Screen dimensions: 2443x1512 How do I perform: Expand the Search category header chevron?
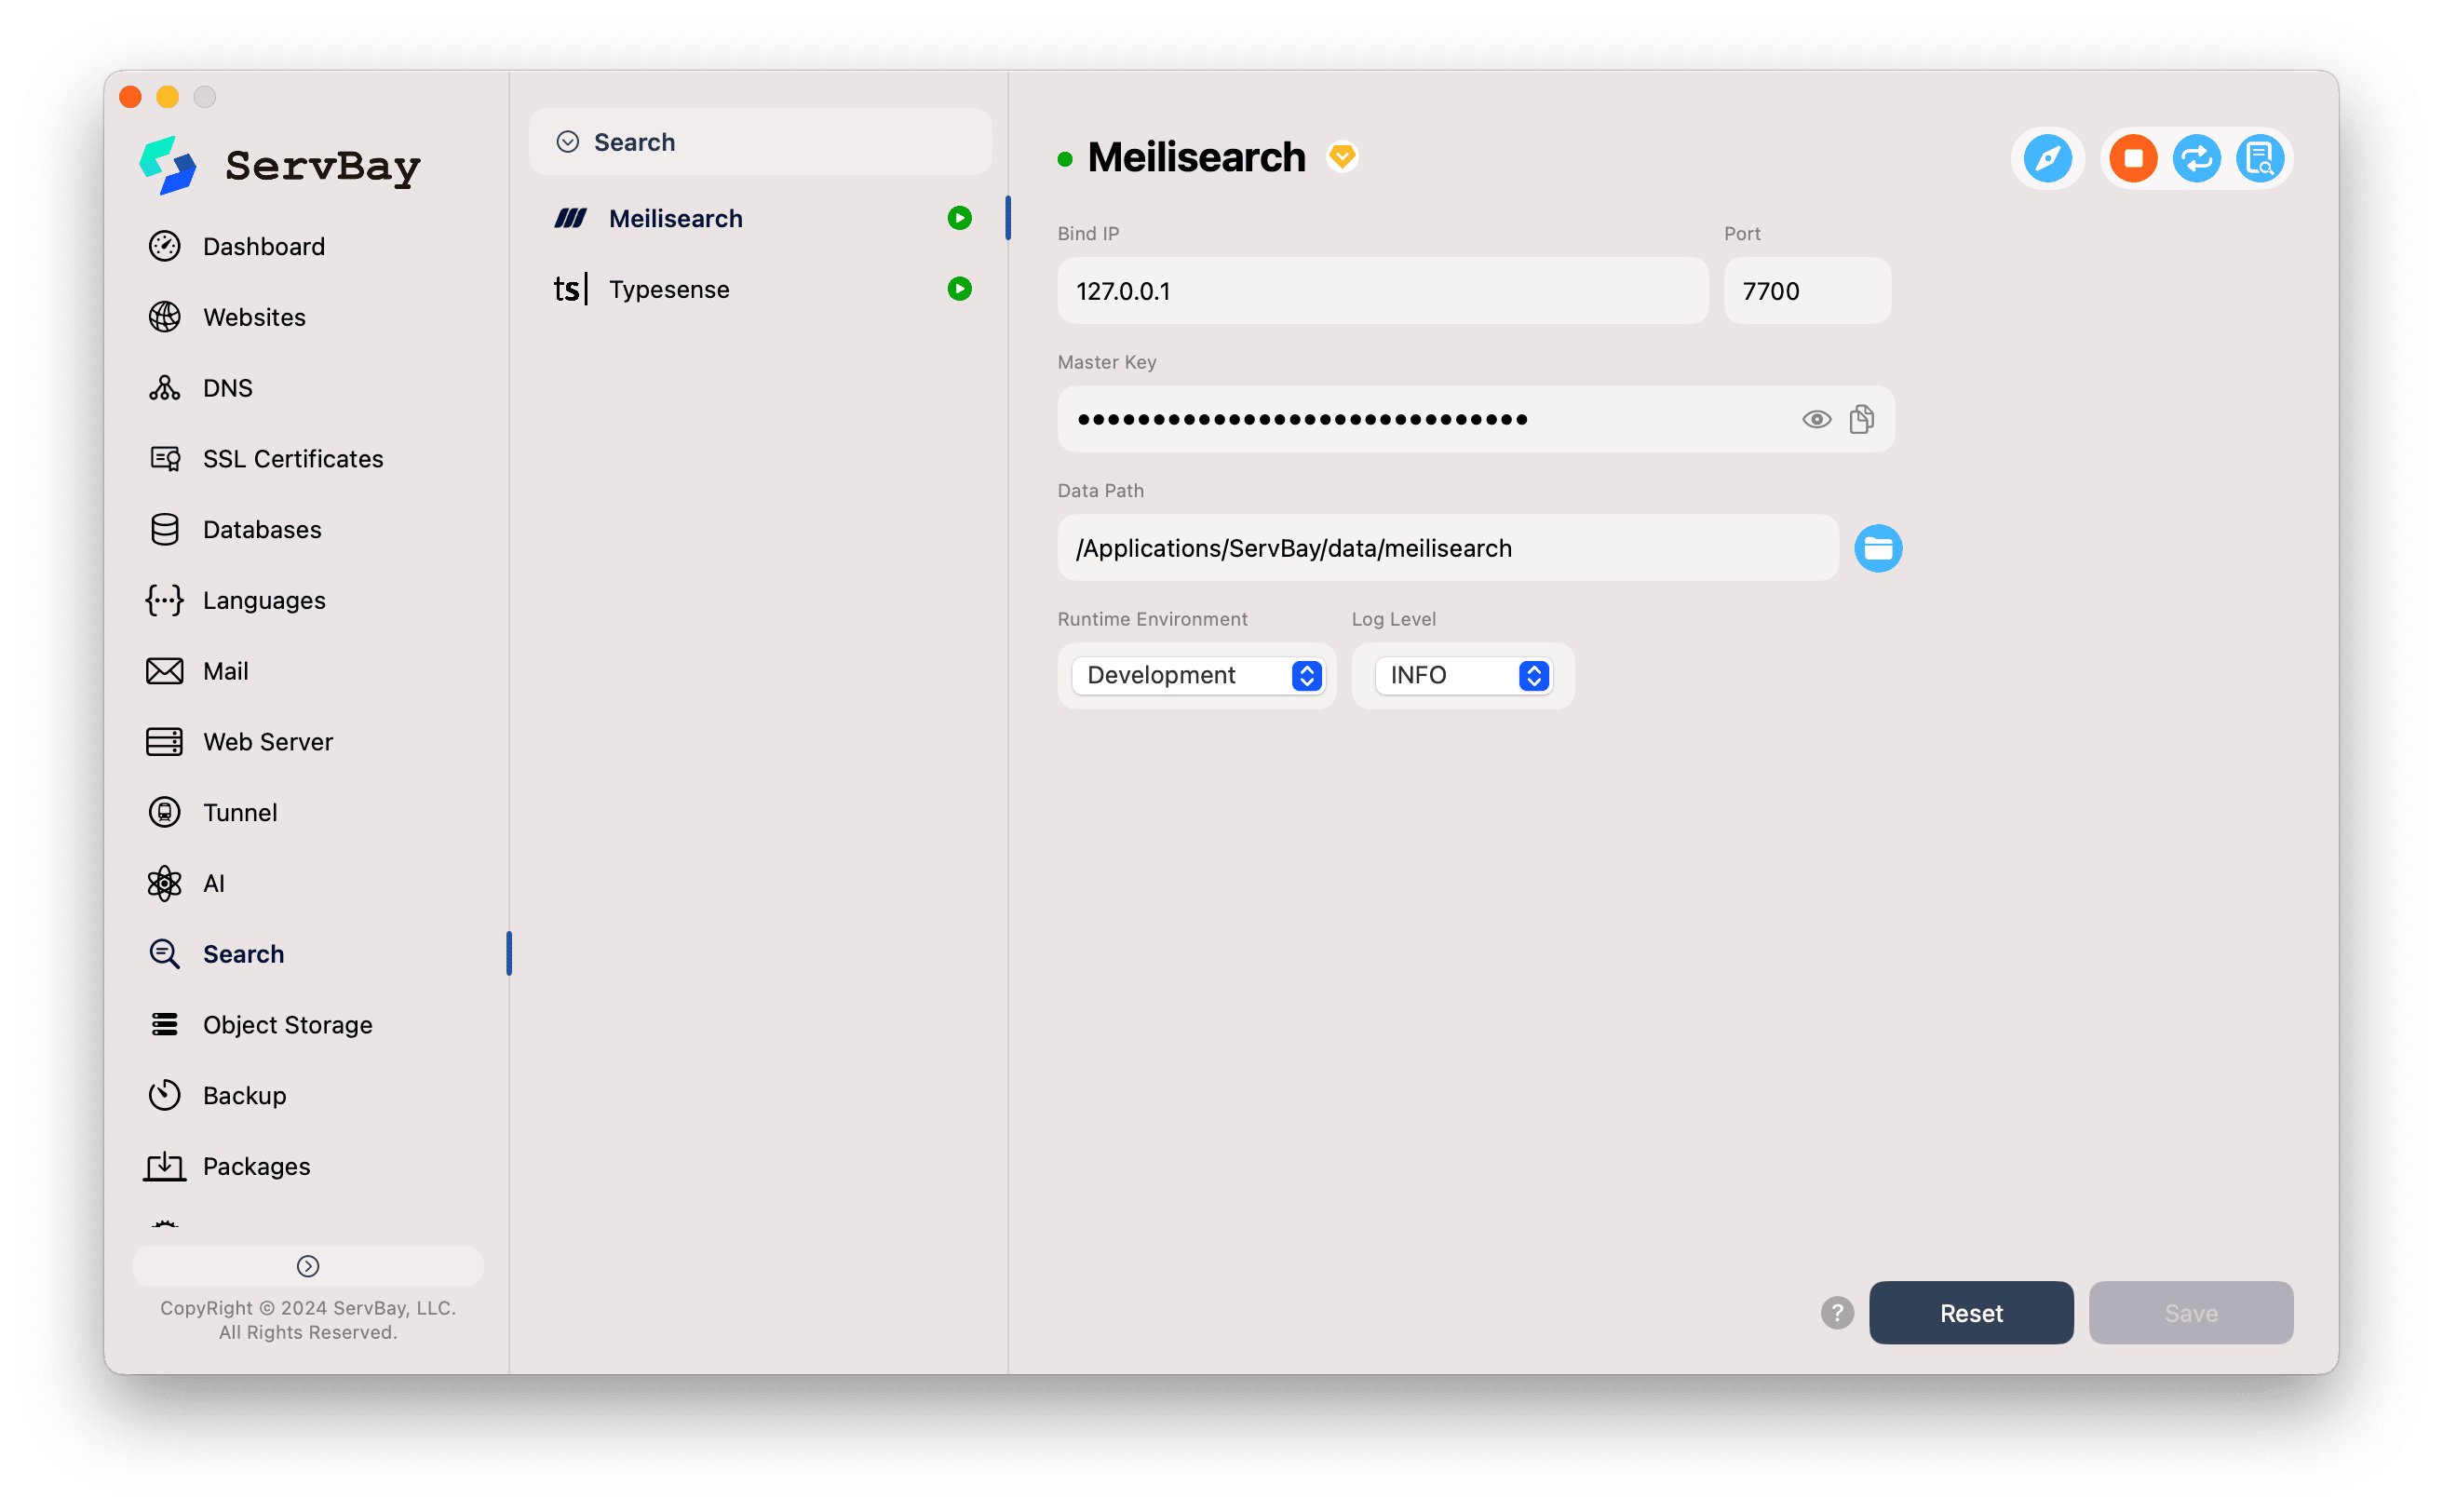point(568,142)
